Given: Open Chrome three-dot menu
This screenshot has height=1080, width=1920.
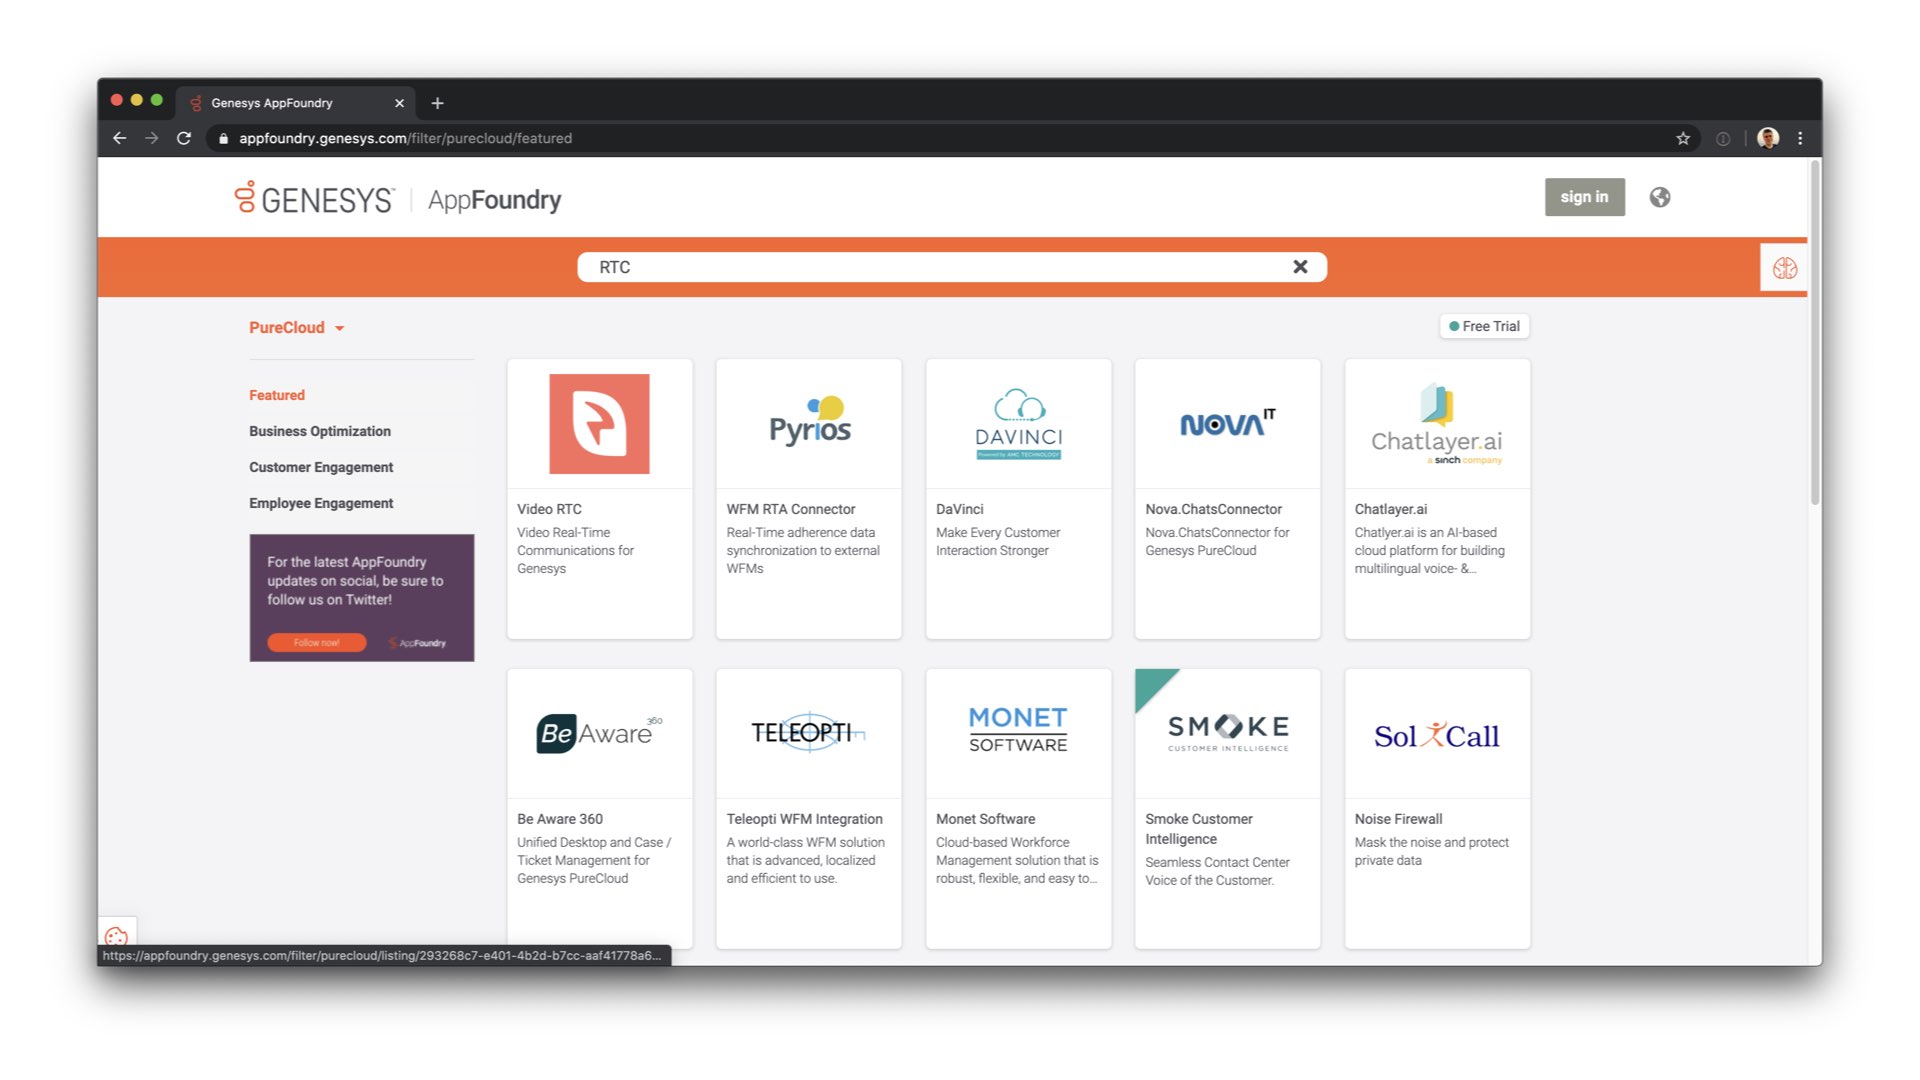Looking at the screenshot, I should [x=1800, y=139].
